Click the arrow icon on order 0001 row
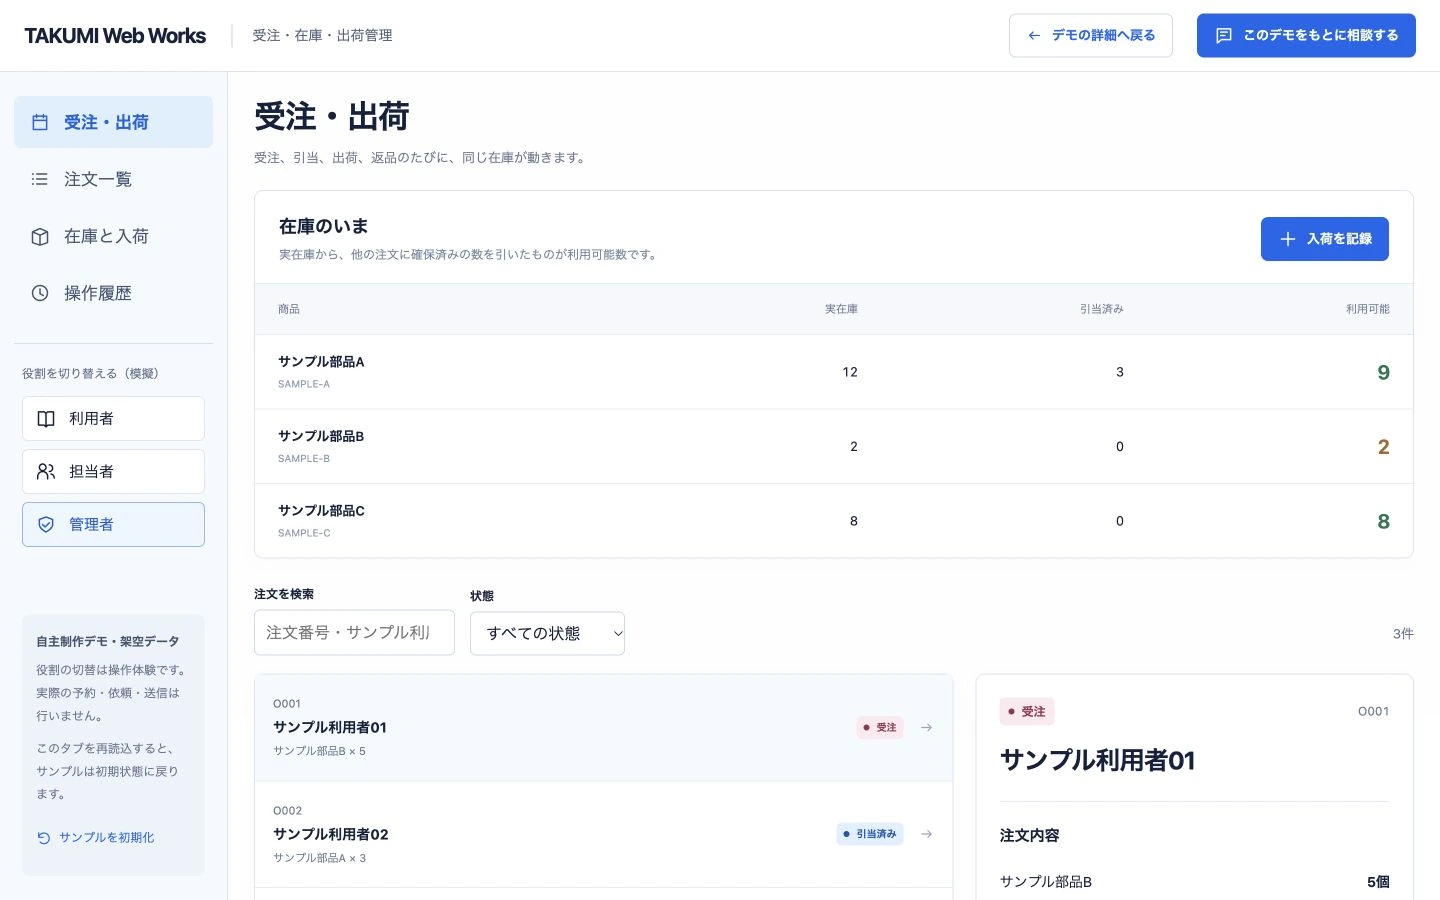This screenshot has height=900, width=1440. point(927,727)
